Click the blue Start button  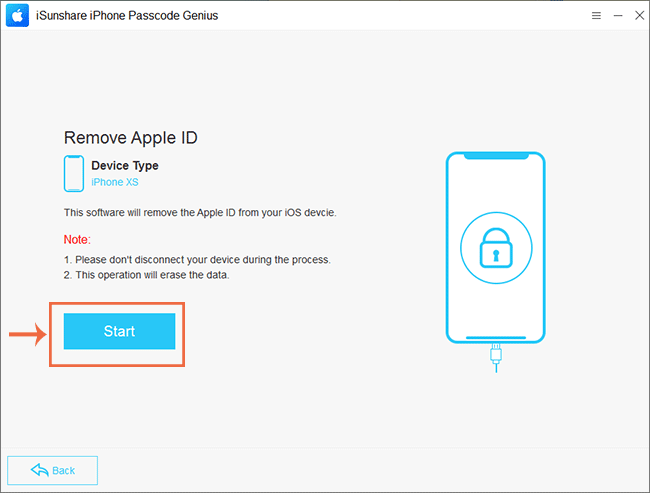pyautogui.click(x=119, y=331)
